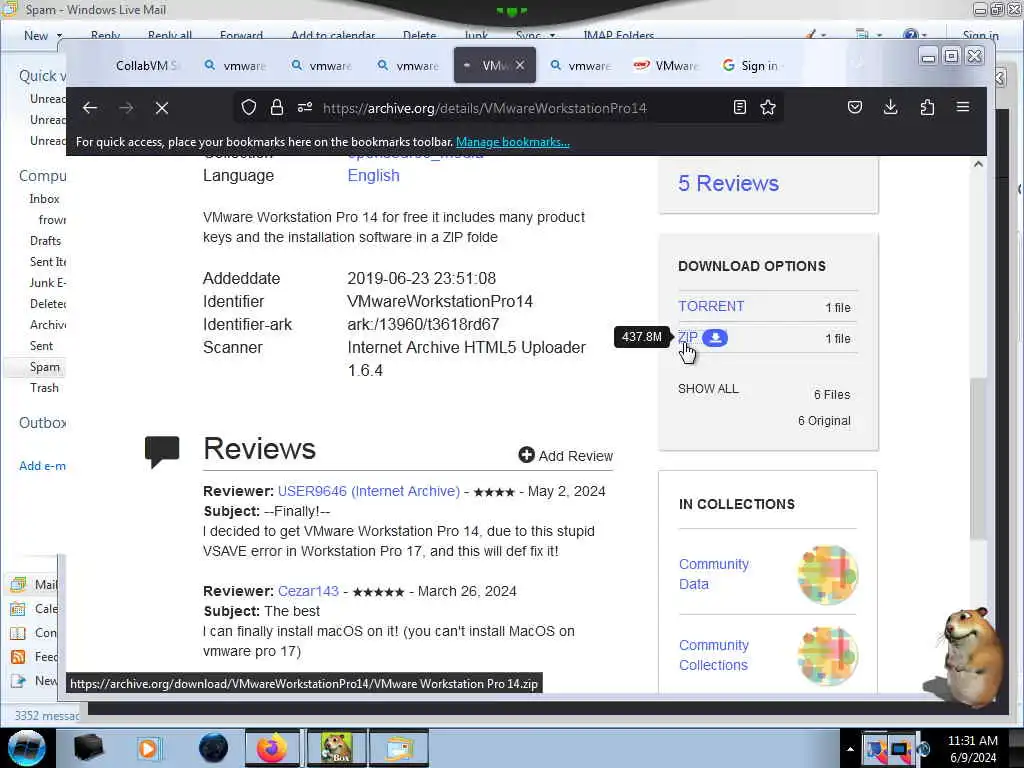Toggle reader view icon in address bar
This screenshot has width=1024, height=768.
pyautogui.click(x=740, y=107)
